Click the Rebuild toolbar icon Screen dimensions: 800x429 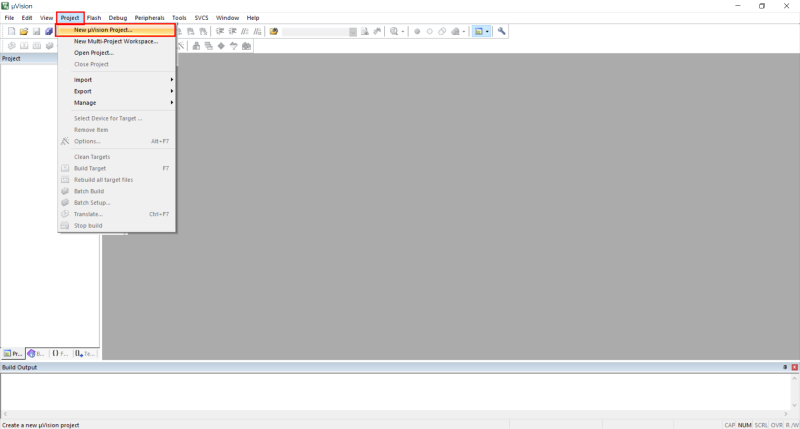point(37,46)
